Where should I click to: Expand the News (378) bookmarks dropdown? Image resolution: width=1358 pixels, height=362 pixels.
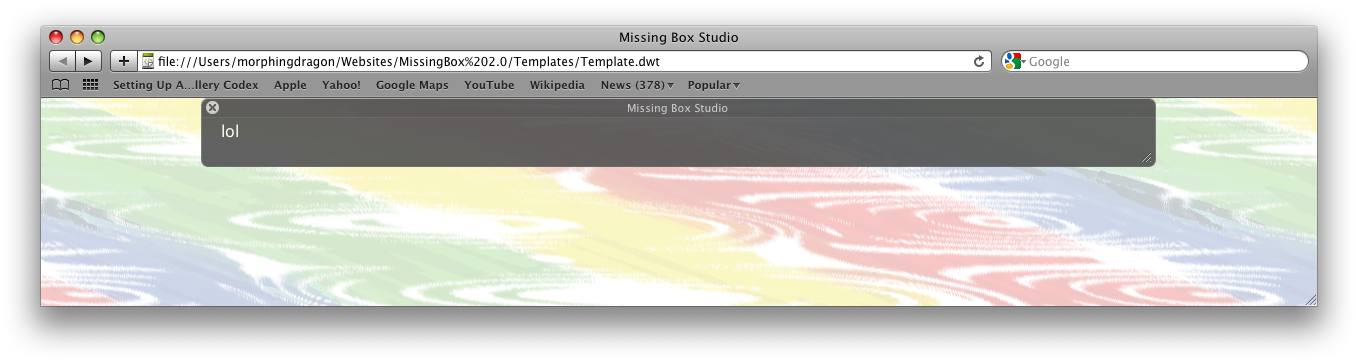pyautogui.click(x=637, y=85)
